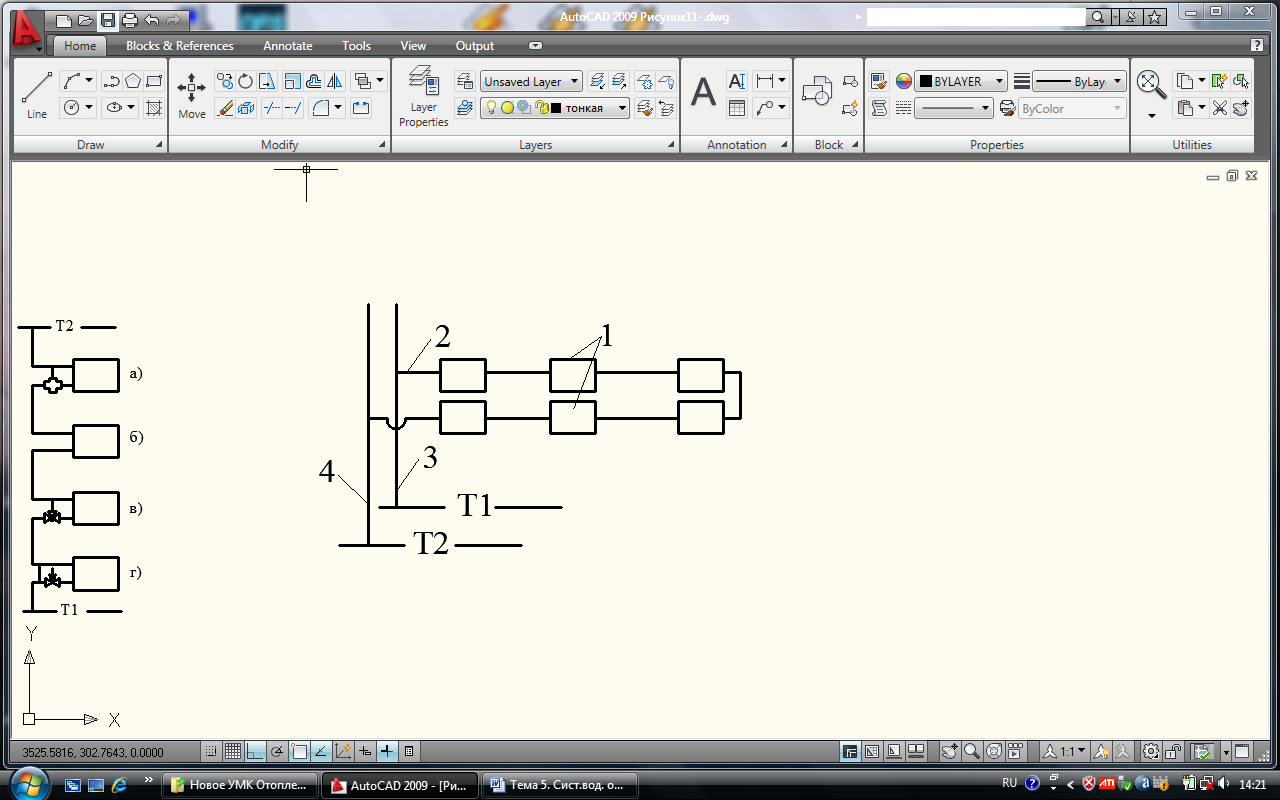
Task: Toggle Ortho mode in status bar
Action: [x=255, y=751]
